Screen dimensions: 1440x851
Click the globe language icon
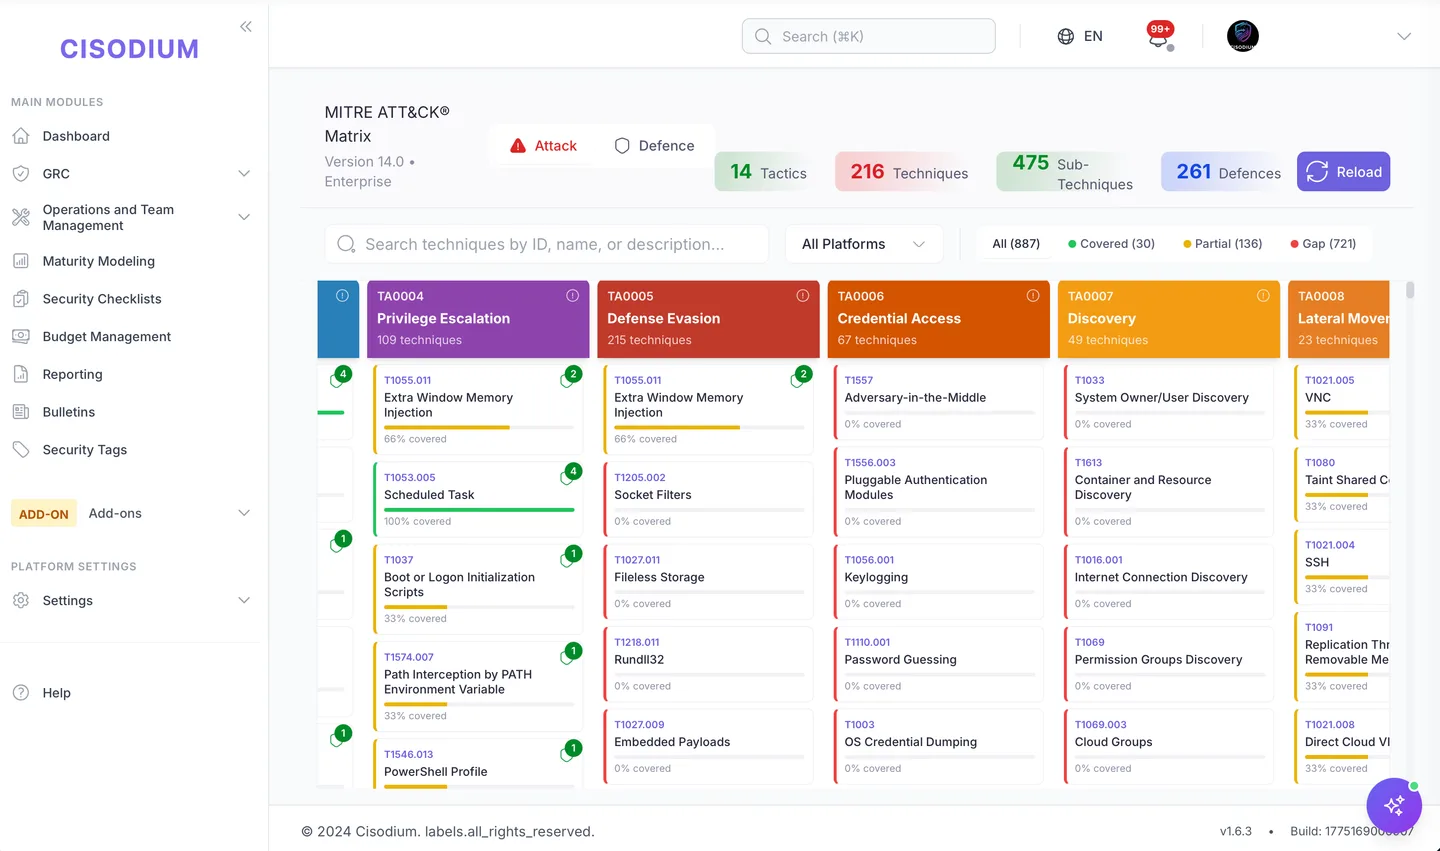(x=1066, y=36)
